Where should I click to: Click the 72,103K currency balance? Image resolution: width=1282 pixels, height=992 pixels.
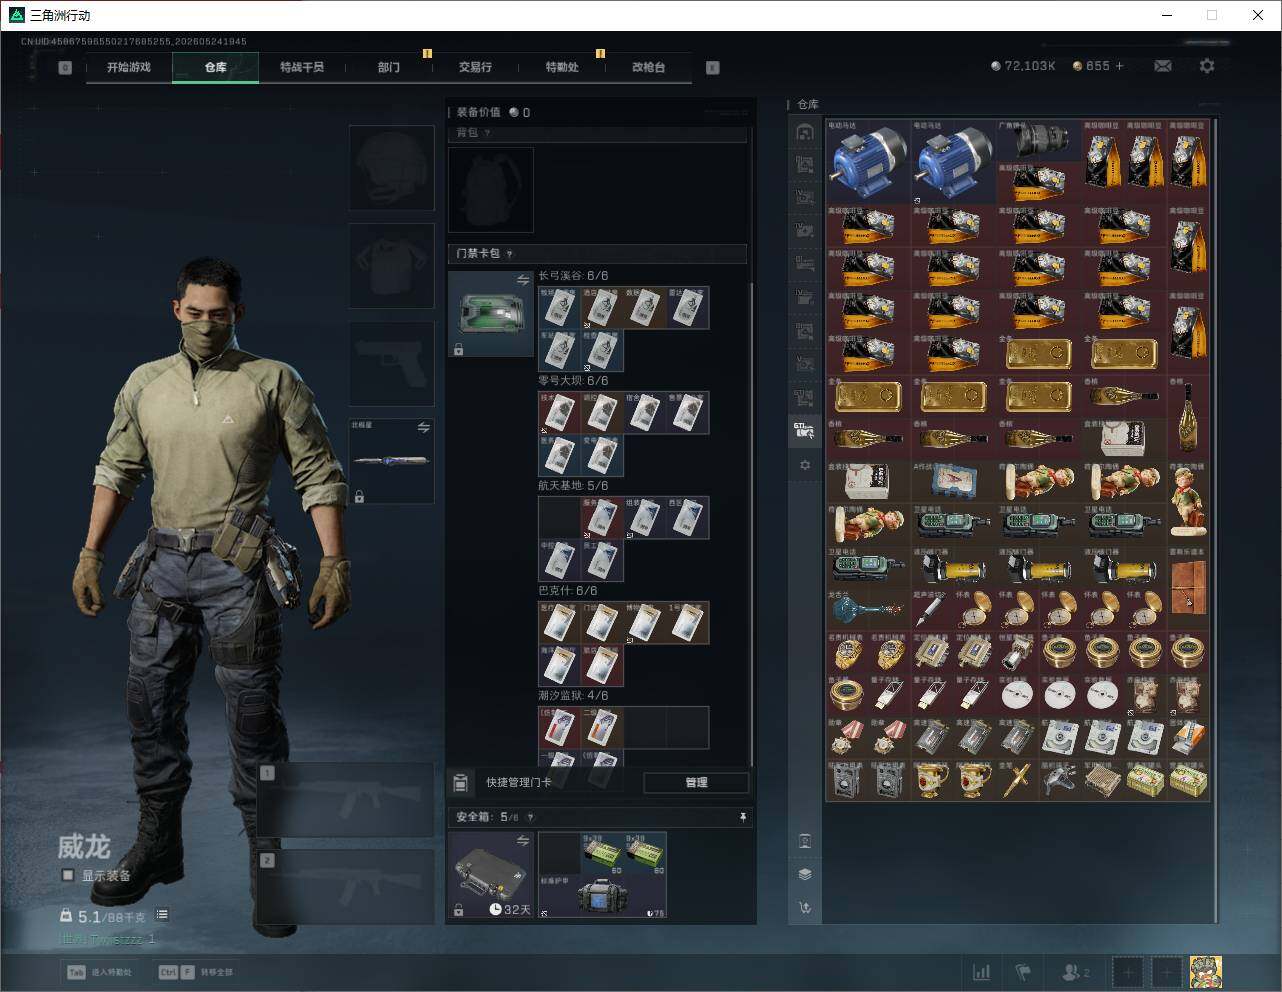coord(1023,66)
